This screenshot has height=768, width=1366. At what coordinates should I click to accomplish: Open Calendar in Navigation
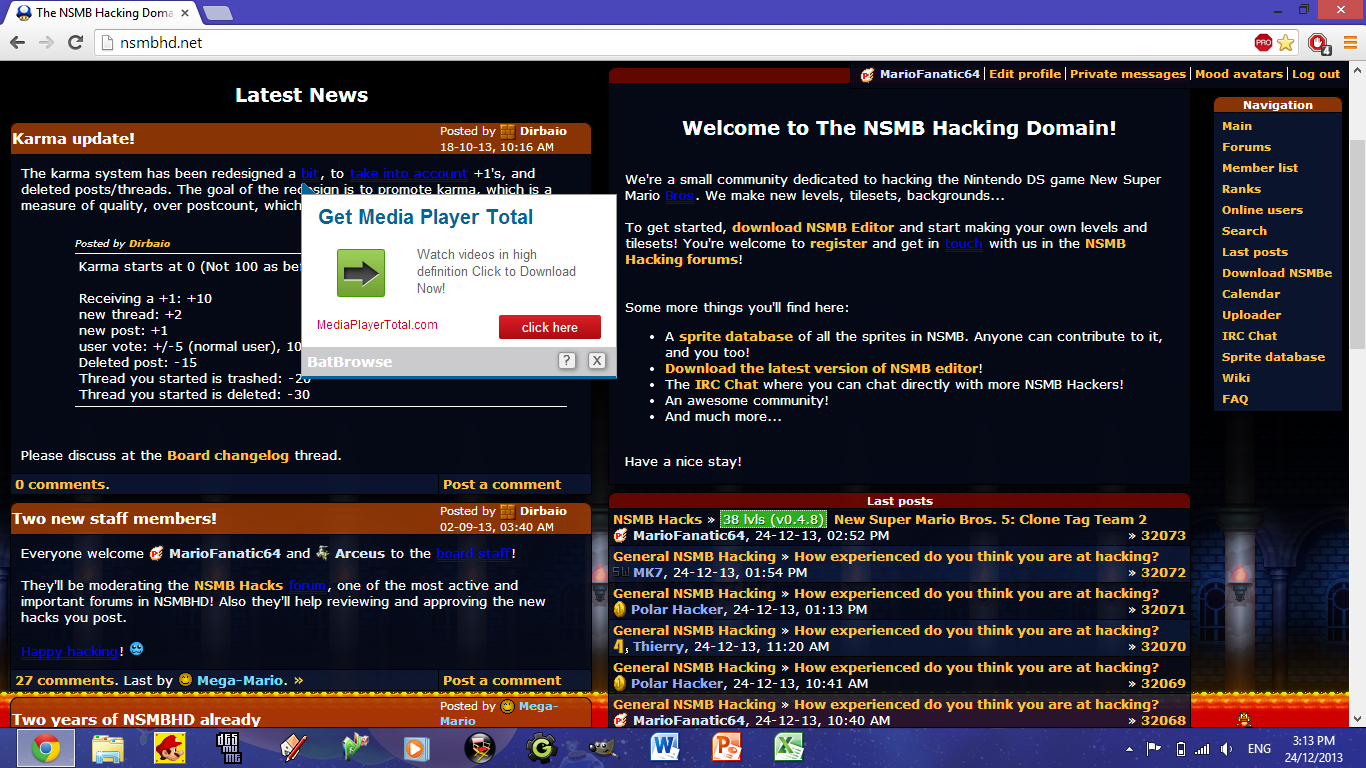pos(1251,294)
